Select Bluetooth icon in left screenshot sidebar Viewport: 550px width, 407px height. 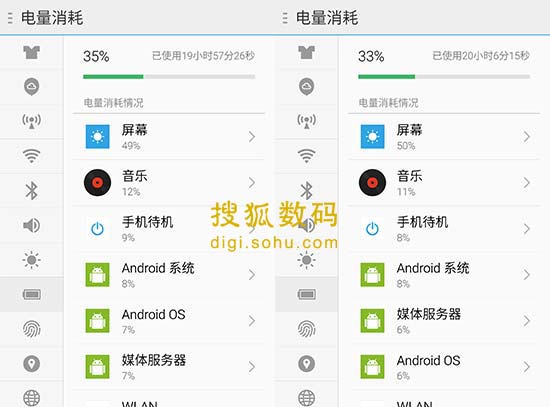point(32,191)
